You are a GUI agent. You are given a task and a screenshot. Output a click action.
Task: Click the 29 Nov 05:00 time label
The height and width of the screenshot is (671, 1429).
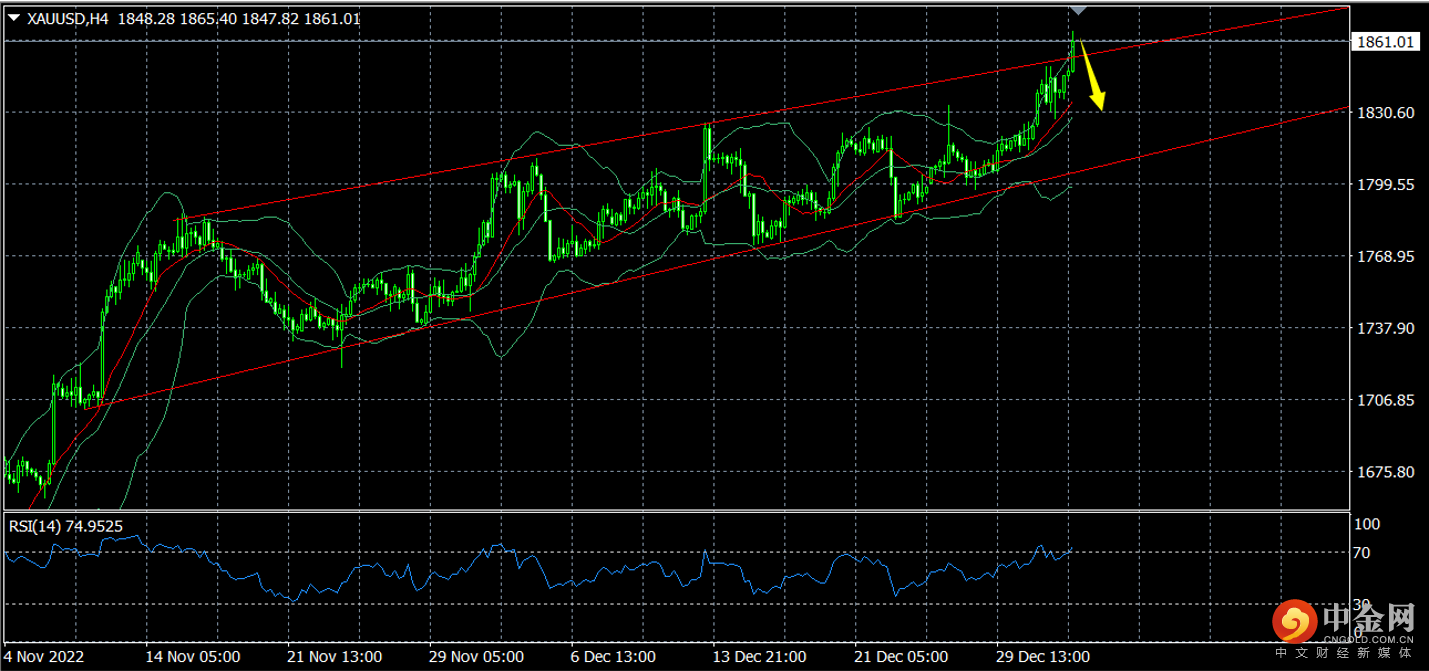(x=477, y=657)
